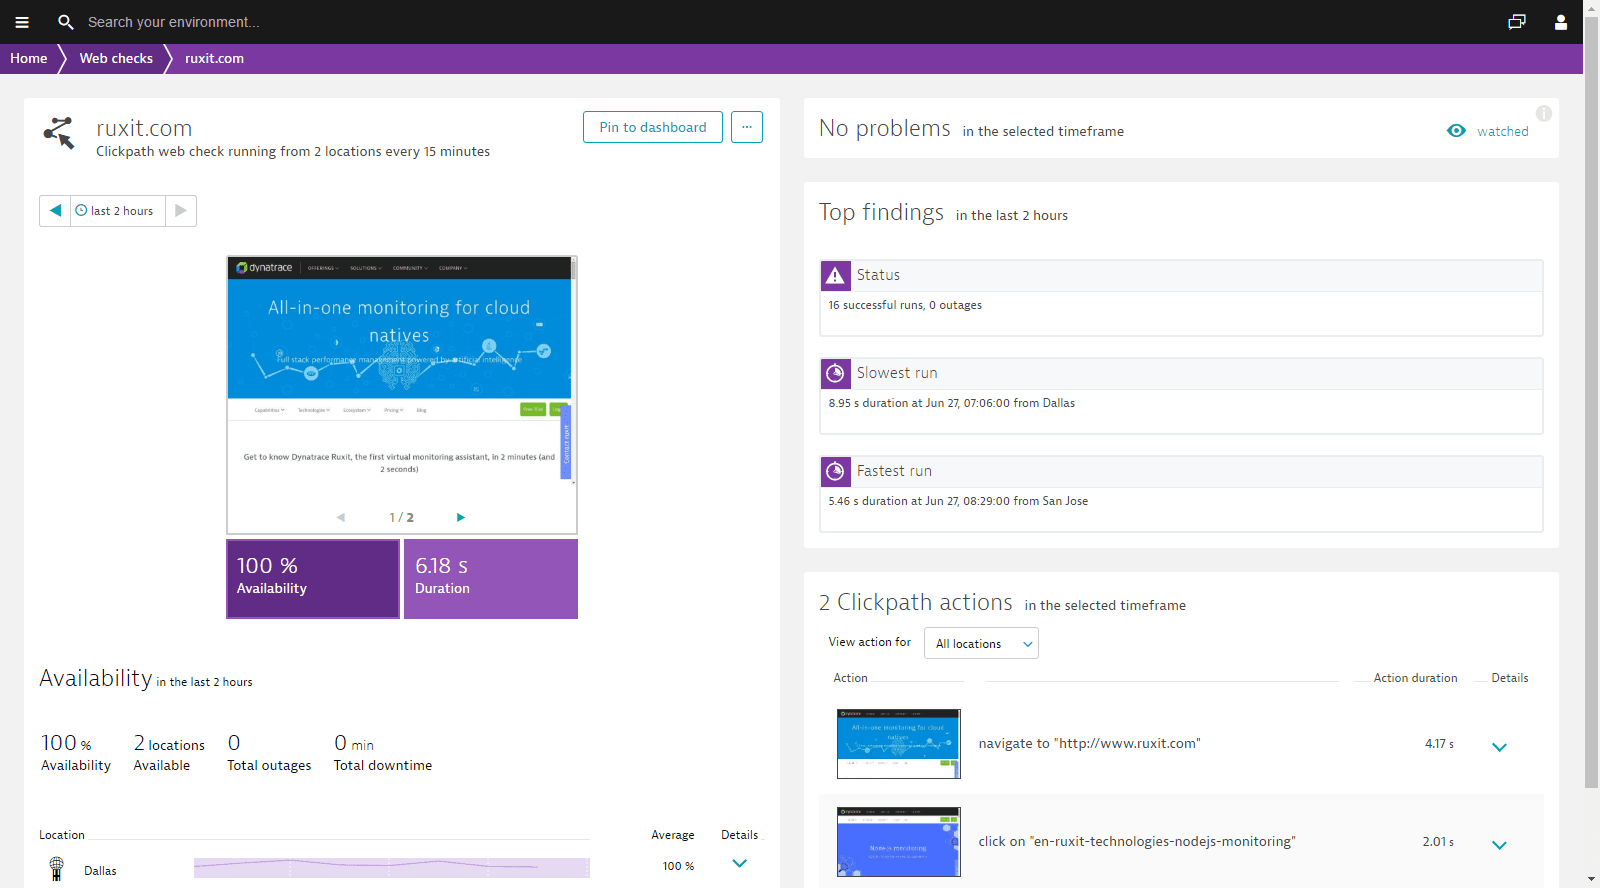The image size is (1600, 888).
Task: Click the Action duration column header
Action: click(x=1415, y=678)
